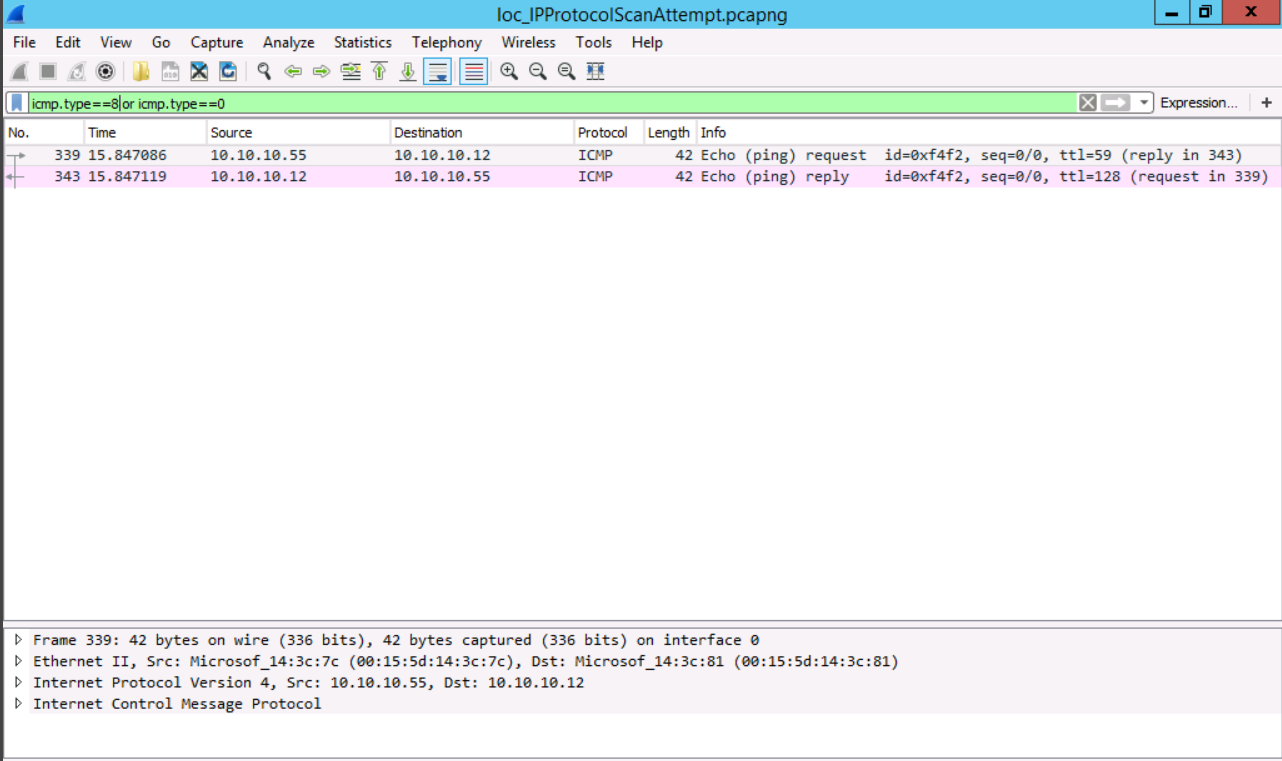The image size is (1282, 761).
Task: Expand the Ethernet II detail row
Action: point(18,661)
